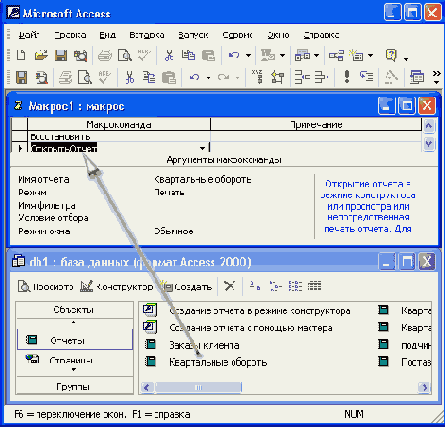Switch the db1 window to Small Icons view
Image resolution: width=445 pixels, height=427 pixels.
point(275,286)
